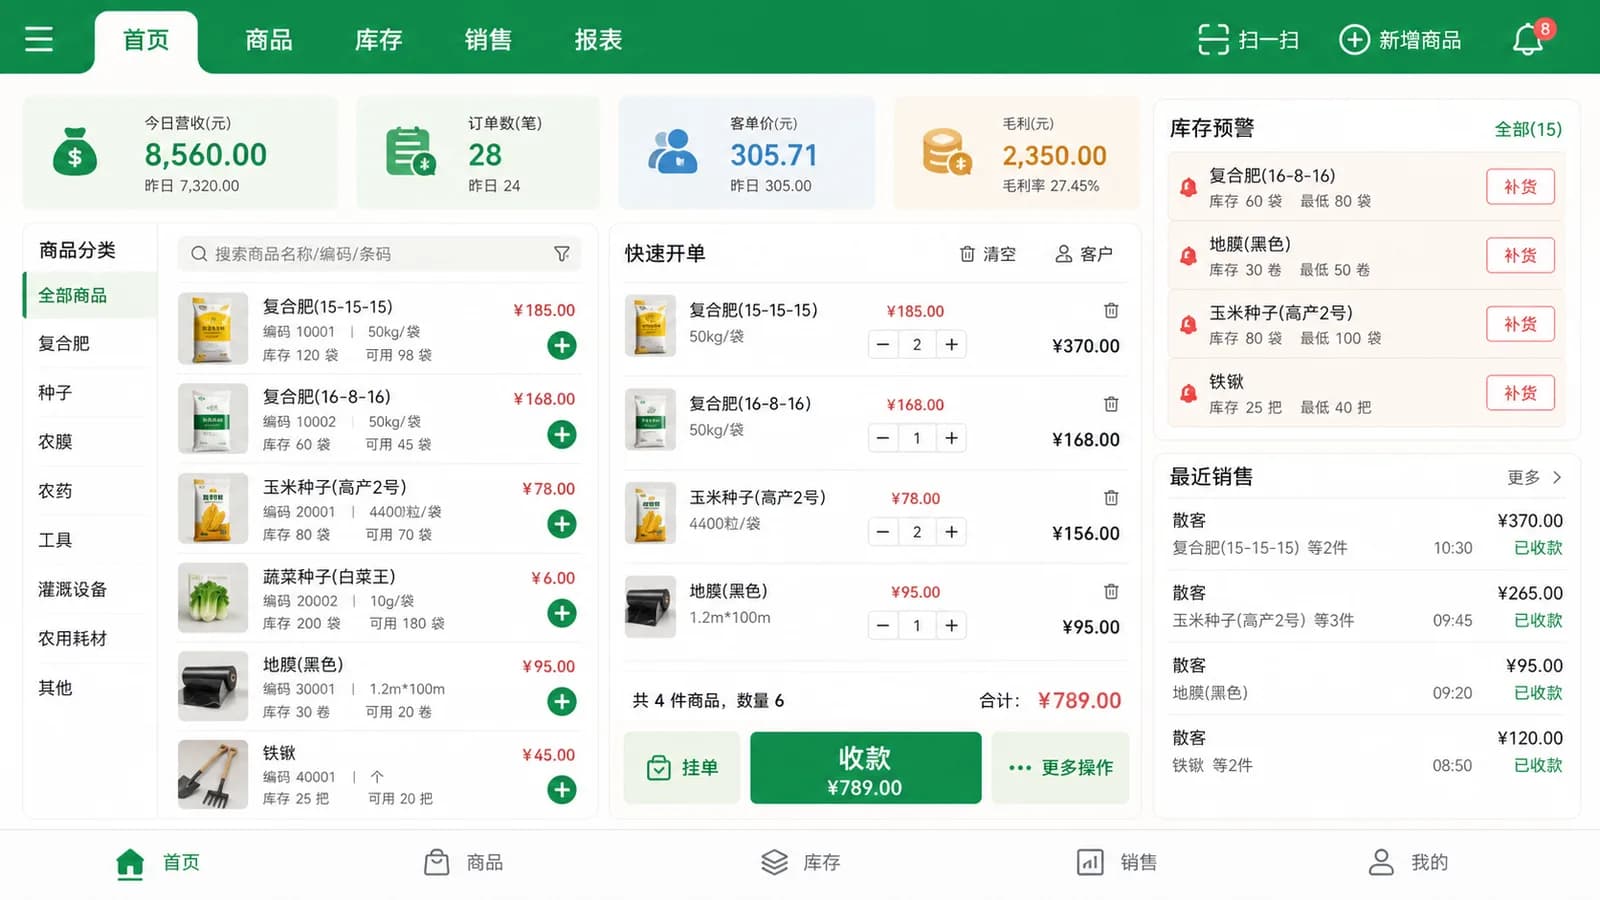Select the 复合肥 category

(90, 343)
